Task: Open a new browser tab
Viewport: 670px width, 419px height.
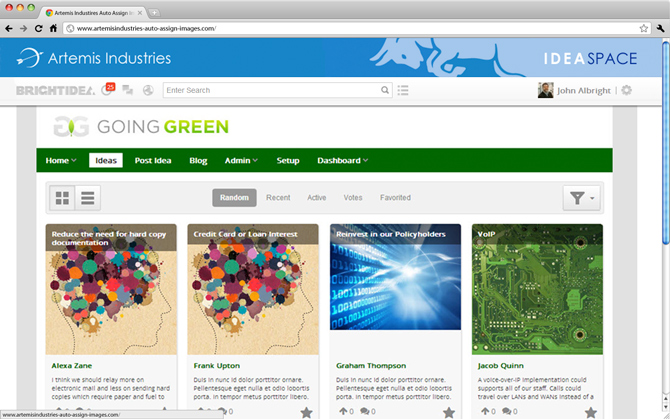Action: coord(154,13)
